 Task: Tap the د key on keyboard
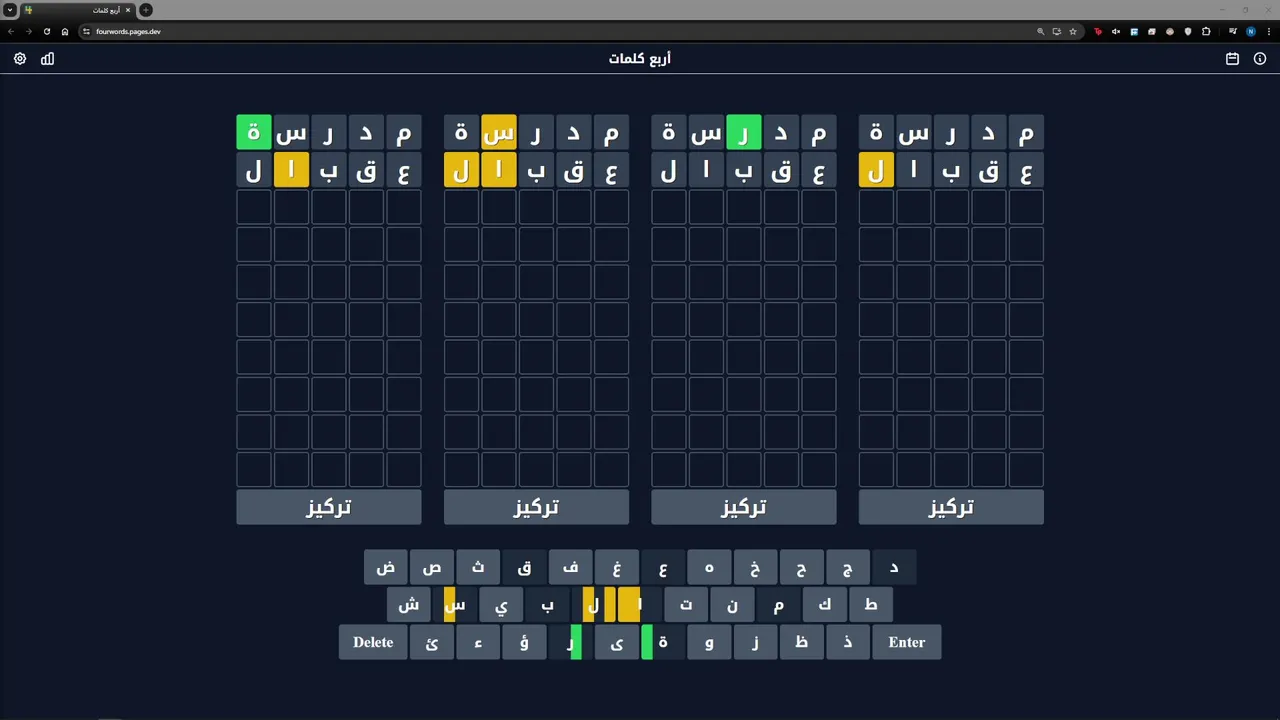(894, 567)
